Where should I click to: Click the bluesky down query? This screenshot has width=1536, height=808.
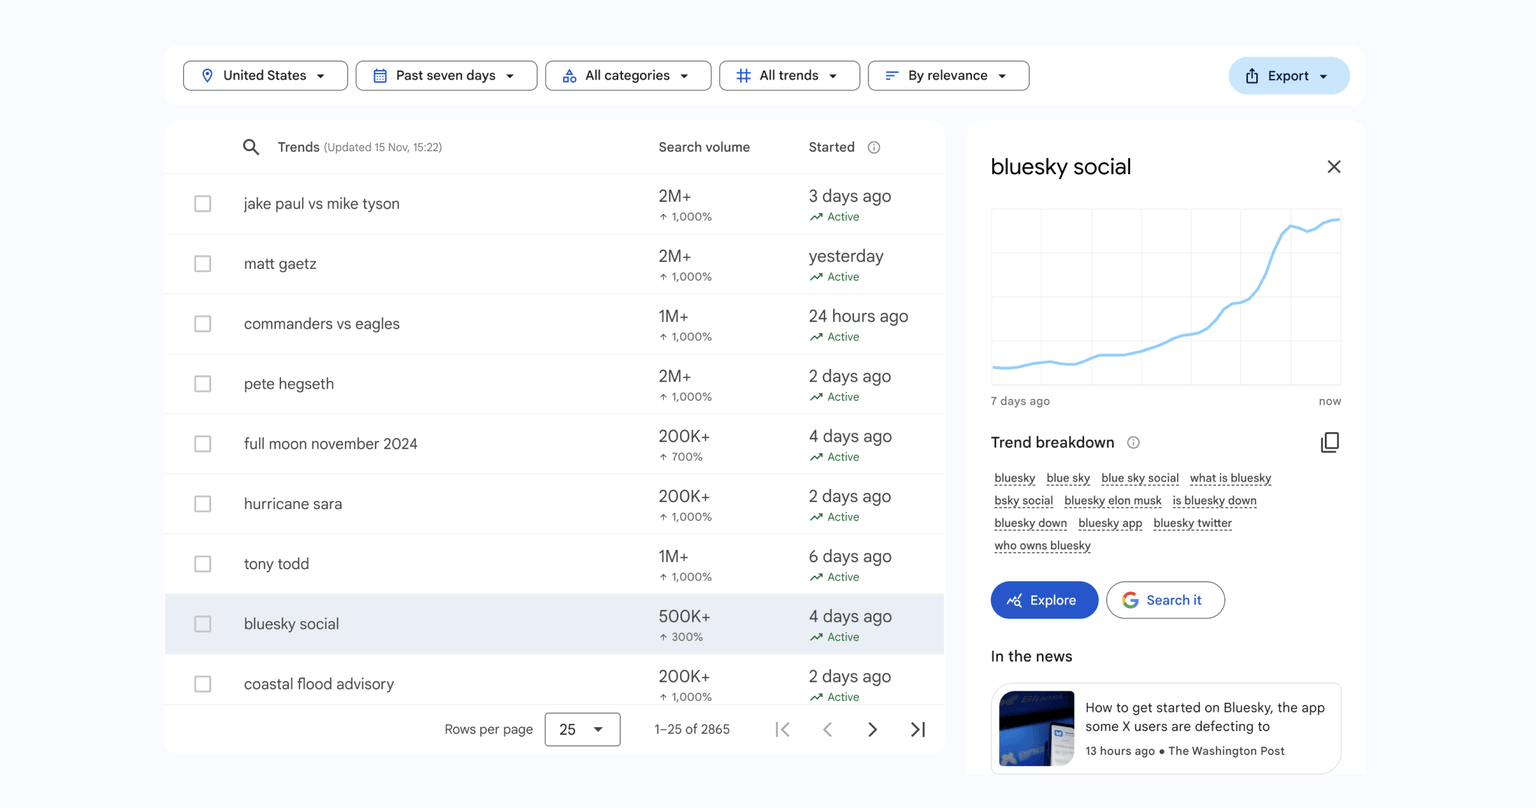[1031, 523]
